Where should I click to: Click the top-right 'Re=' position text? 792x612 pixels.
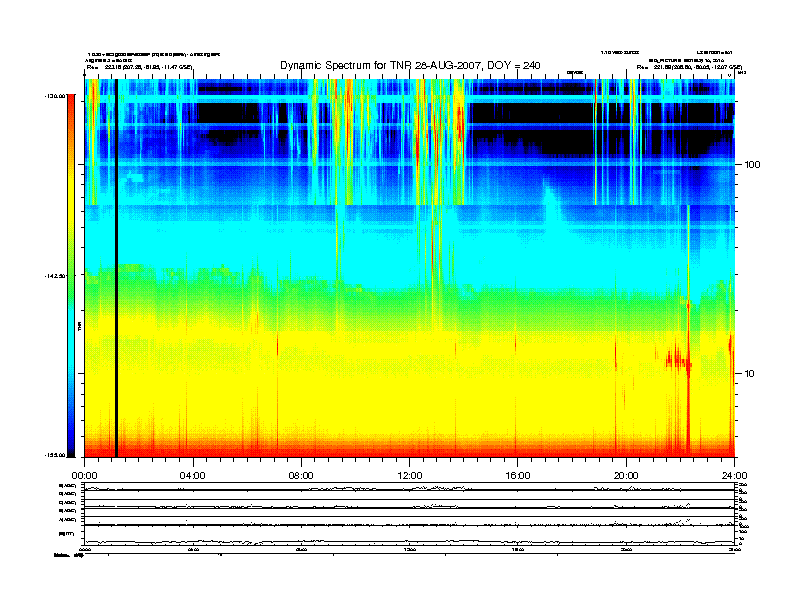tap(689, 67)
